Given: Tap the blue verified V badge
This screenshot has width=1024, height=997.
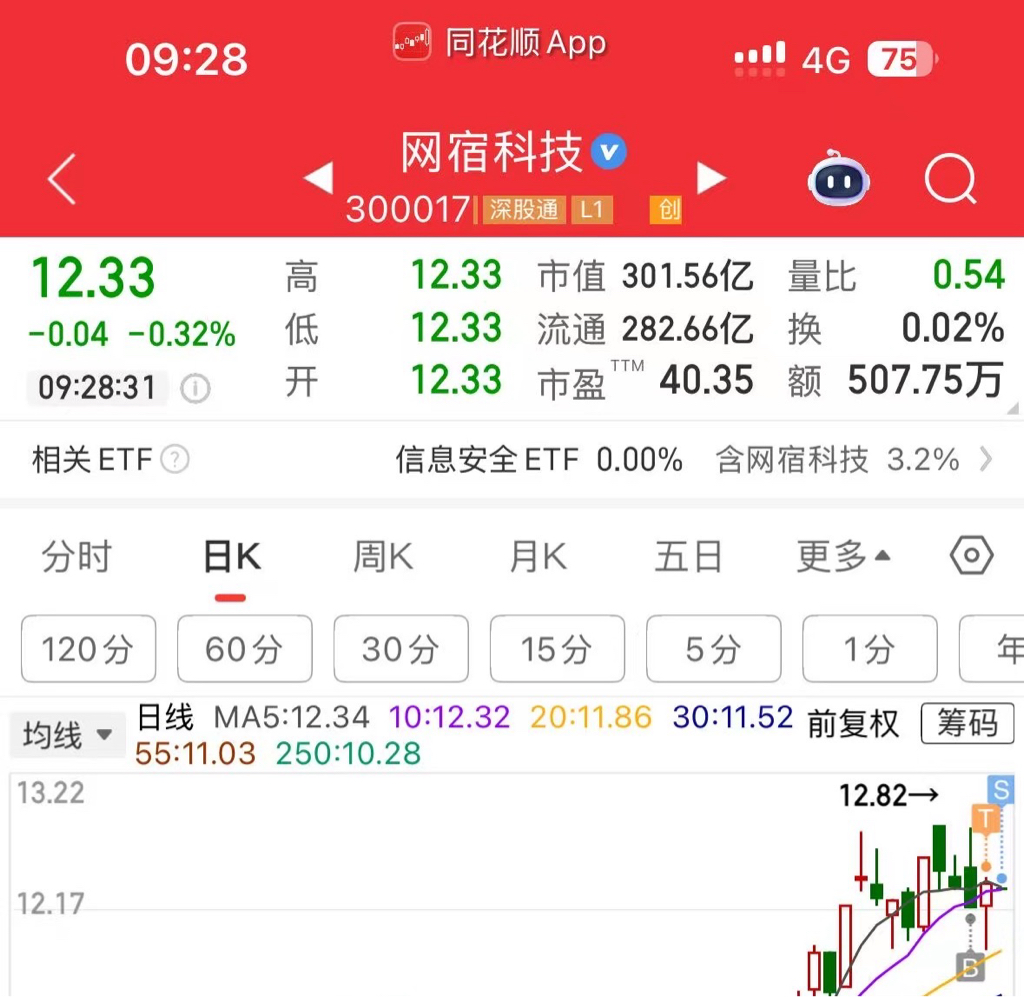Looking at the screenshot, I should 609,151.
